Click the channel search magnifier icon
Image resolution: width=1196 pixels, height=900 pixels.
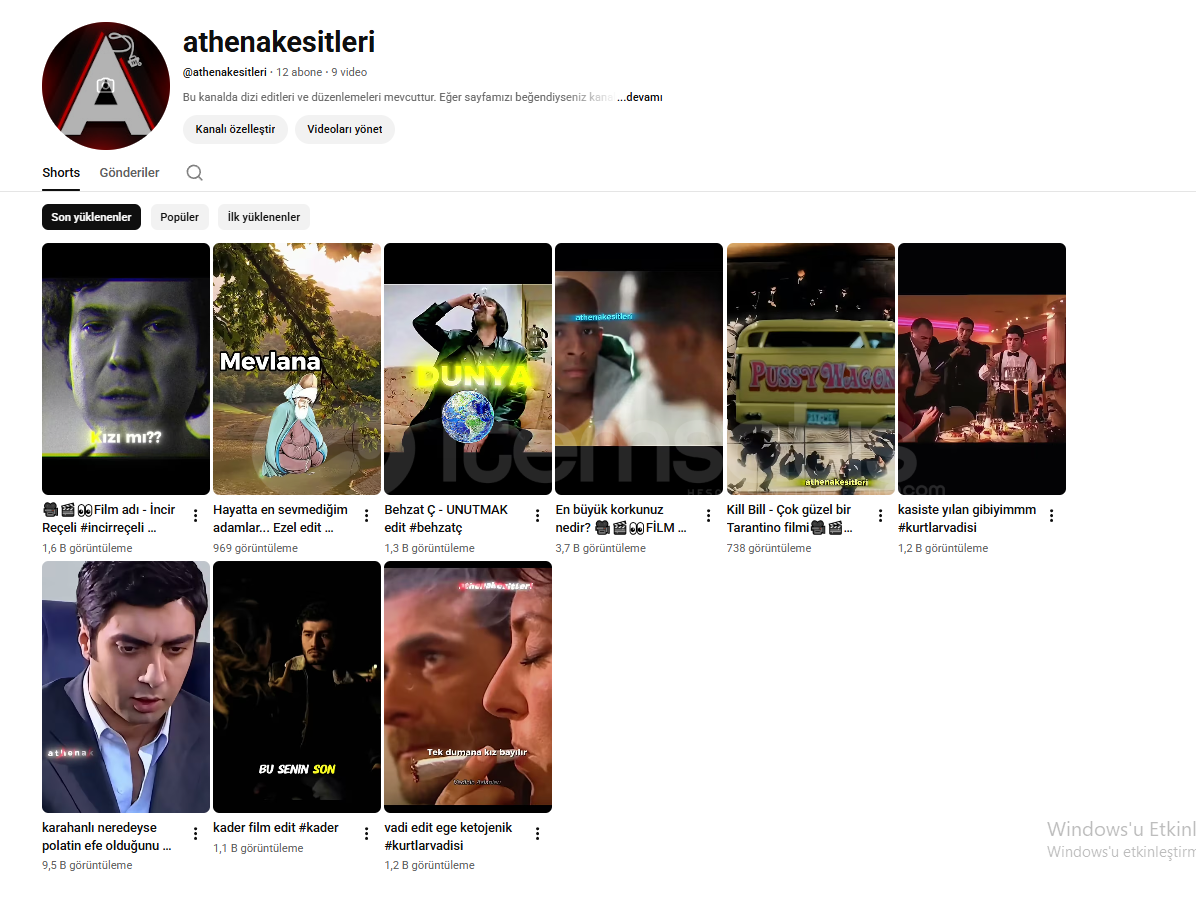tap(195, 172)
